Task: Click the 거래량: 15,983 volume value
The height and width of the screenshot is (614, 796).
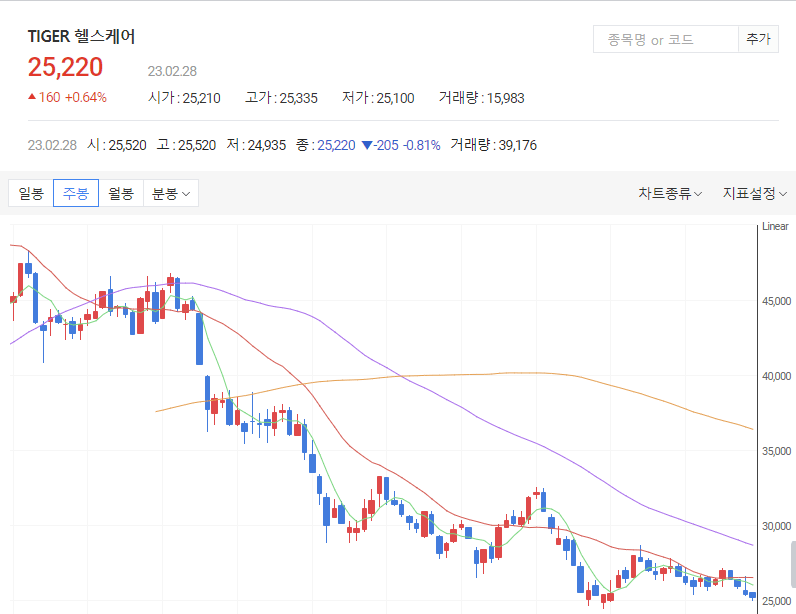Action: (x=481, y=98)
